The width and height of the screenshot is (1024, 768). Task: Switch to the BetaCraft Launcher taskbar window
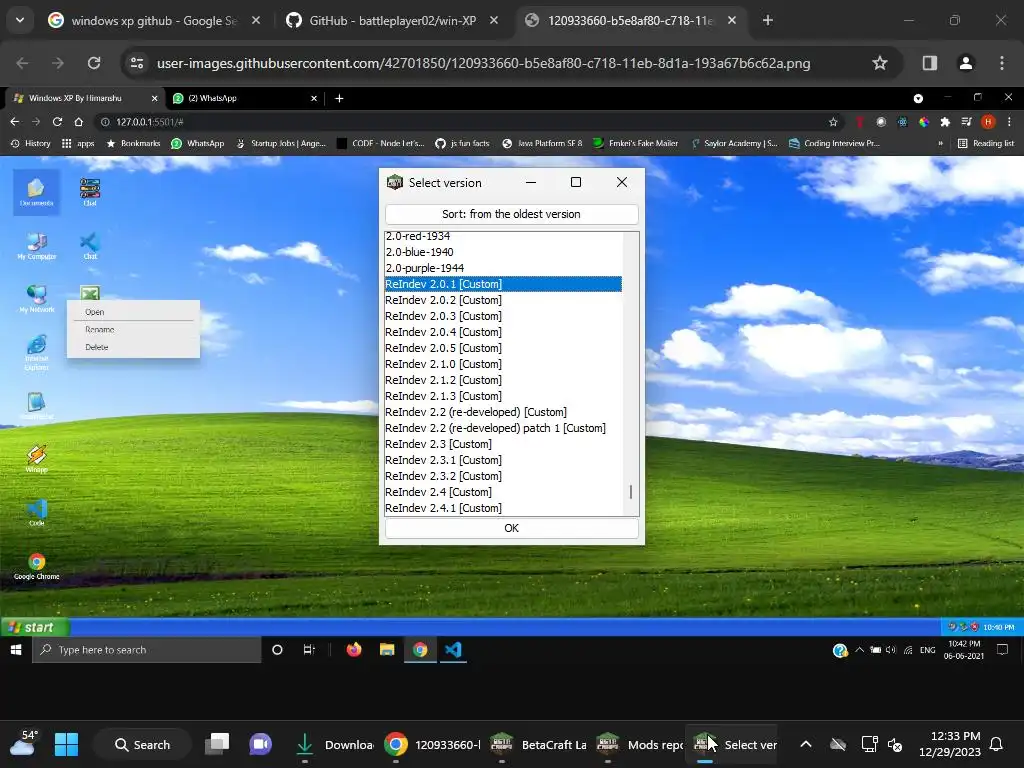(x=538, y=744)
